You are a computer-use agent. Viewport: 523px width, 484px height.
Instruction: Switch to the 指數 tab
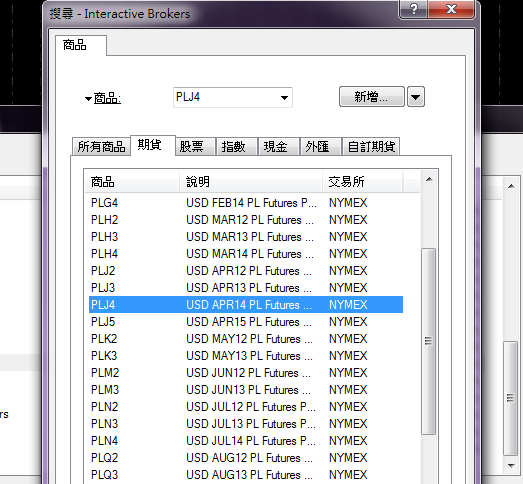(237, 147)
